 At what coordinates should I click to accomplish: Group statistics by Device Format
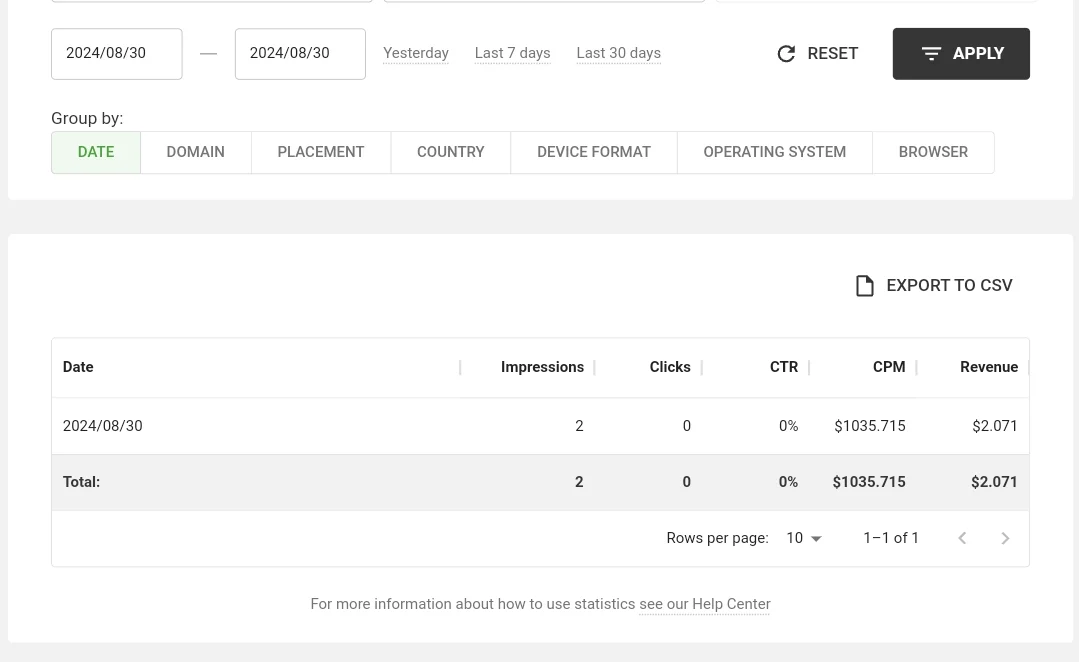pos(594,152)
